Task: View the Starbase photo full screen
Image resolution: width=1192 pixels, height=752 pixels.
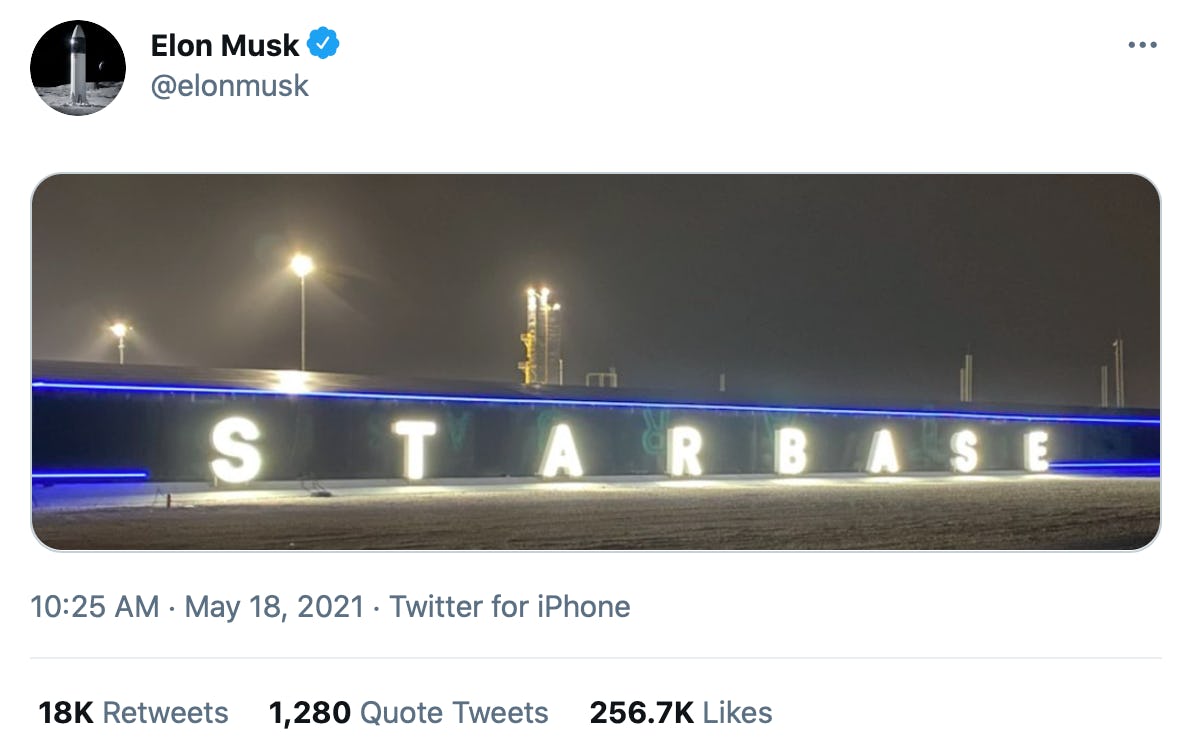Action: (x=595, y=360)
